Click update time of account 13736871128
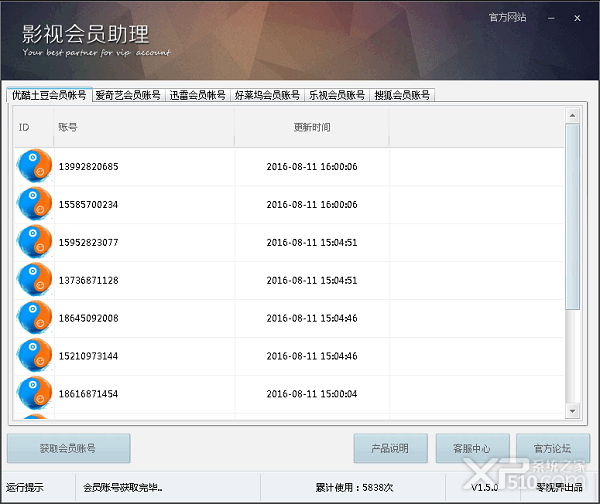 coord(312,280)
